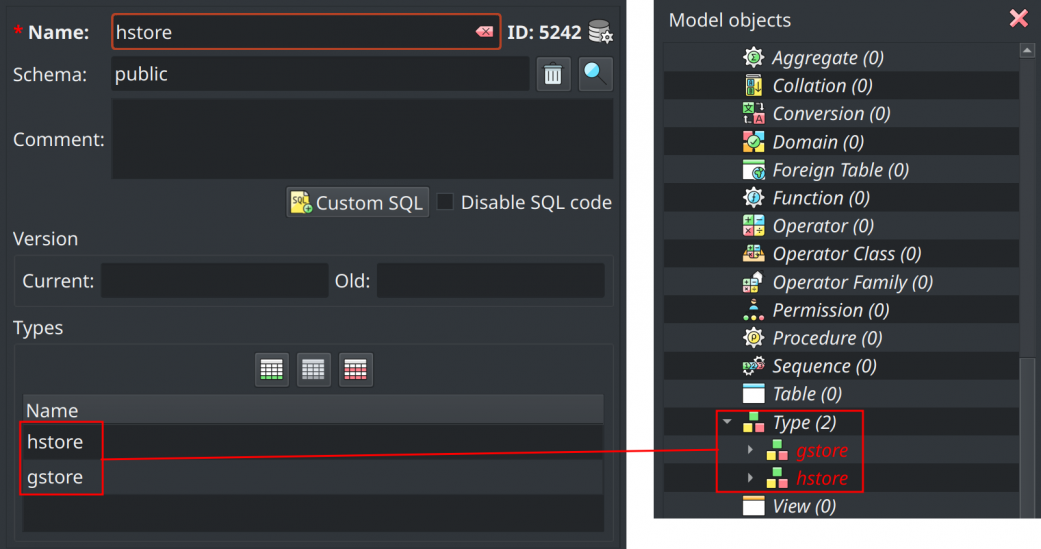Image resolution: width=1041 pixels, height=549 pixels.
Task: Select the View (0) tree item
Action: tap(804, 506)
